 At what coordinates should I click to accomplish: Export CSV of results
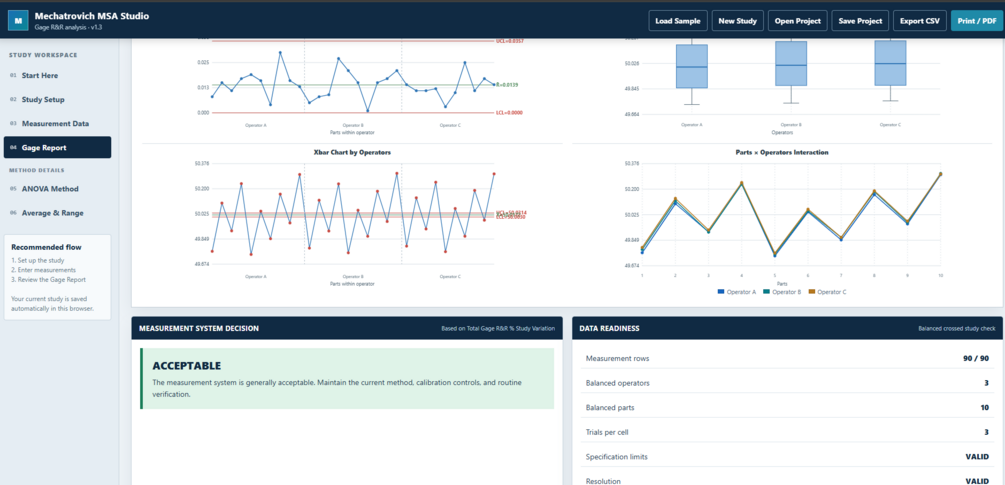click(x=920, y=21)
